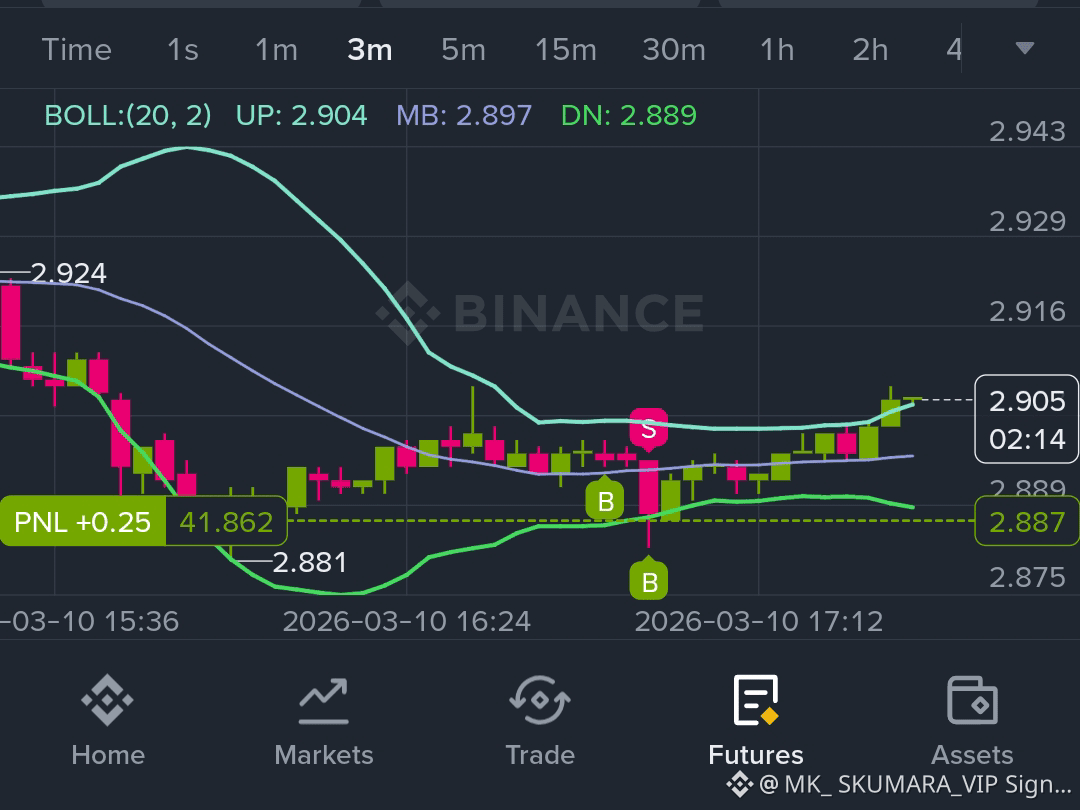Image resolution: width=1080 pixels, height=810 pixels.
Task: Tap the 2026-03-10 17:12 time axis label
Action: (x=758, y=621)
